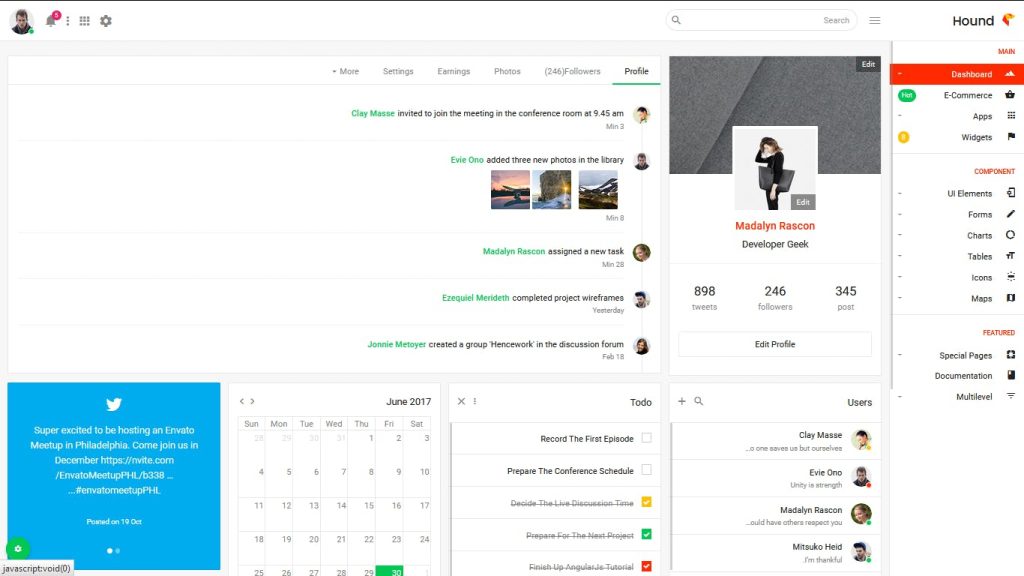
Task: Check the Prepare The Conference Schedule box
Action: (645, 470)
